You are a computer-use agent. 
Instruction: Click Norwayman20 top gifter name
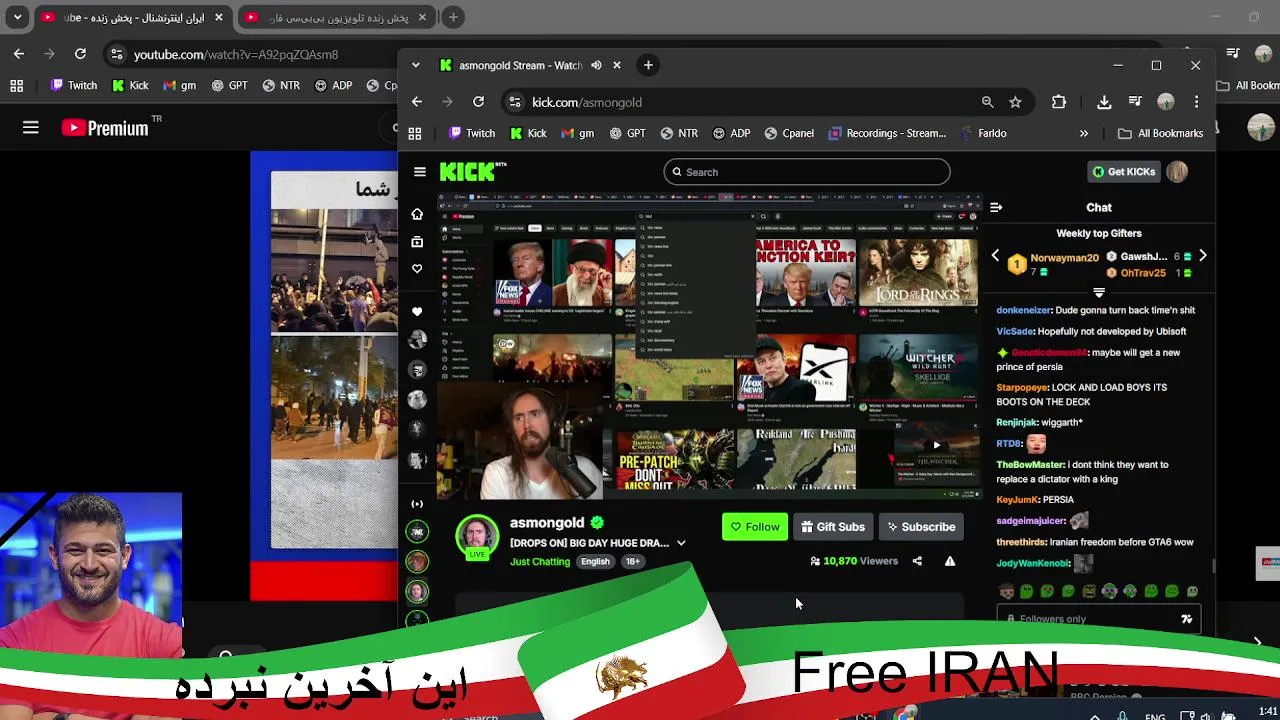click(1064, 258)
